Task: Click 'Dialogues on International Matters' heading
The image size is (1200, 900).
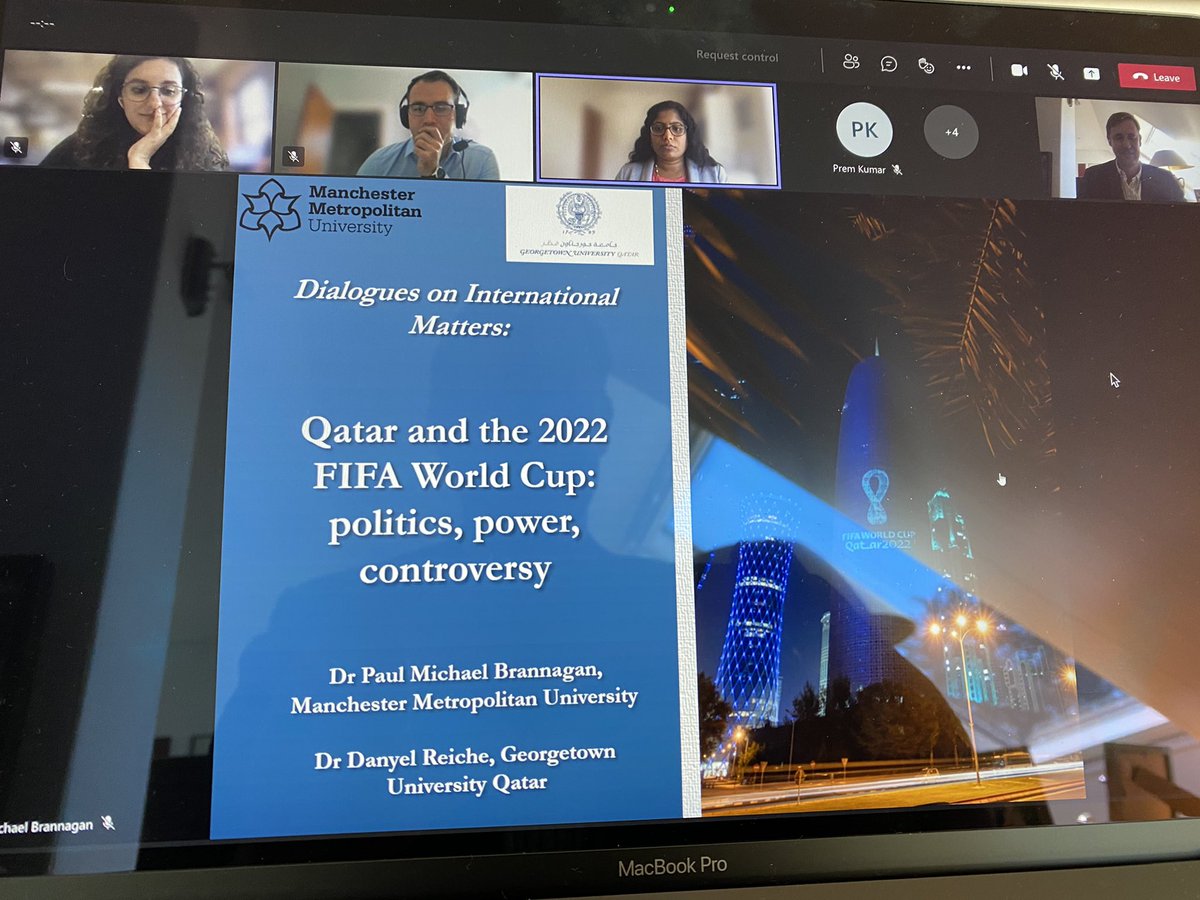Action: [x=459, y=309]
